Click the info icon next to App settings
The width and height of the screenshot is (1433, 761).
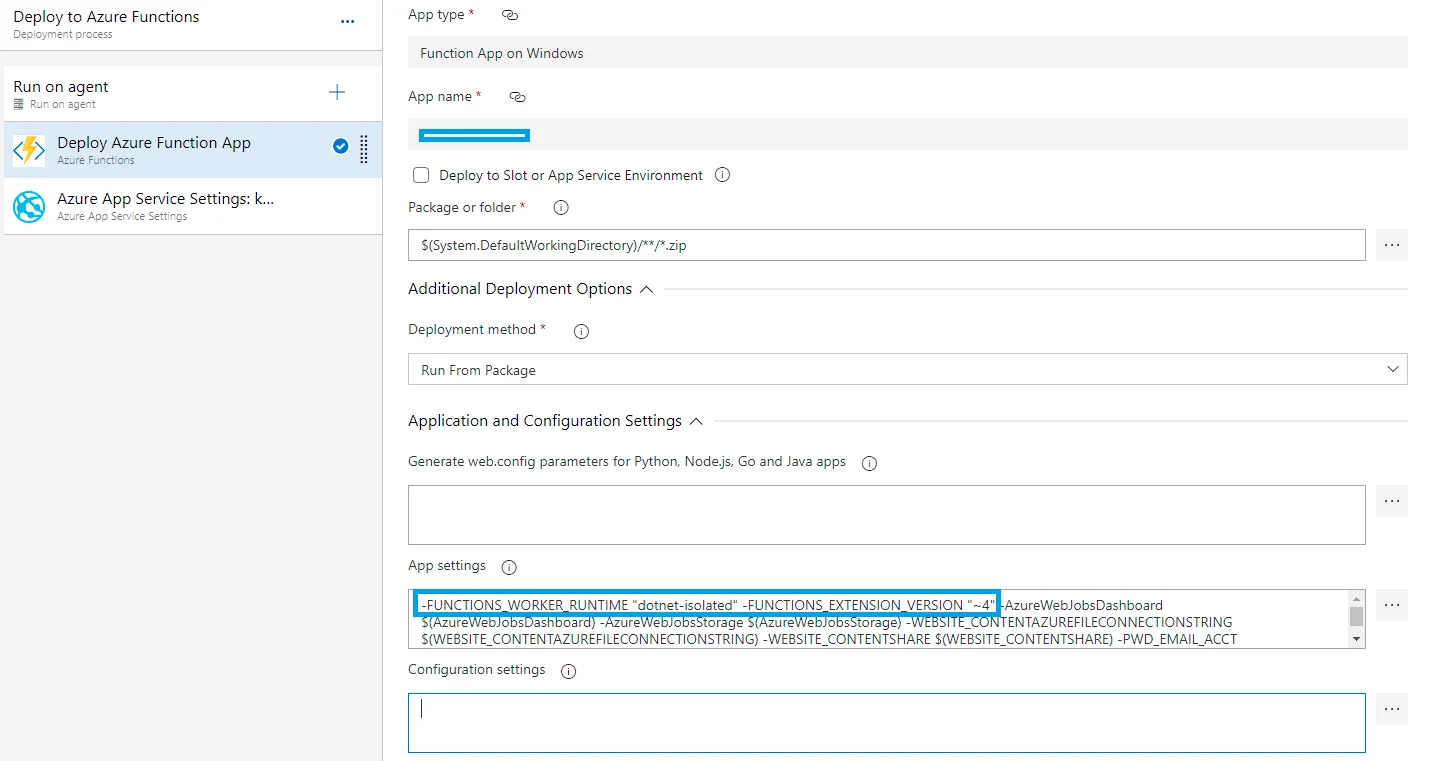[508, 567]
